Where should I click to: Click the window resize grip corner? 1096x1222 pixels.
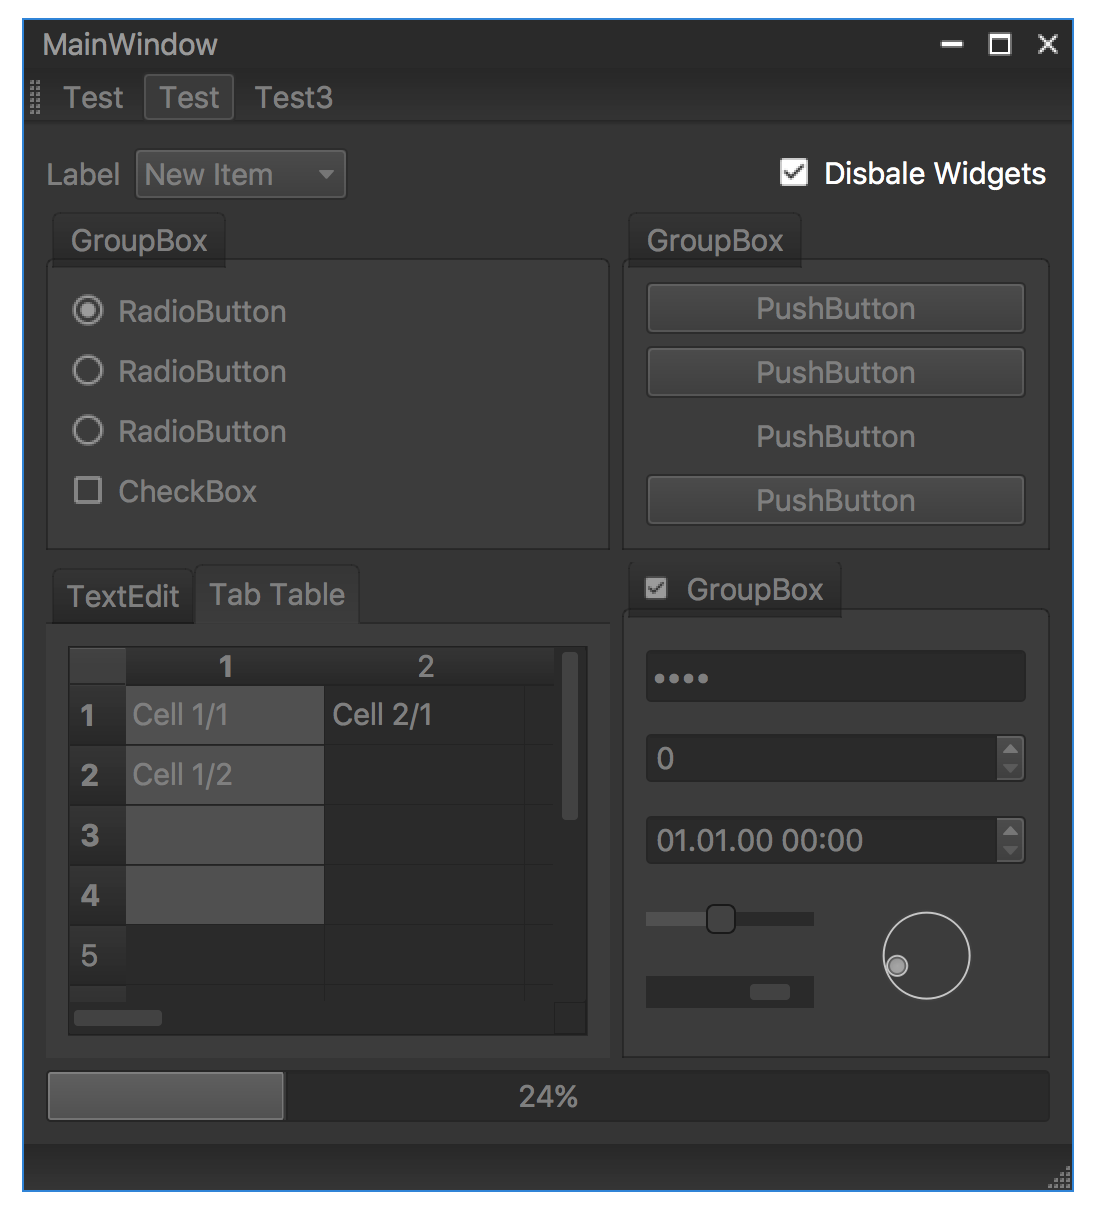pos(1059,1179)
